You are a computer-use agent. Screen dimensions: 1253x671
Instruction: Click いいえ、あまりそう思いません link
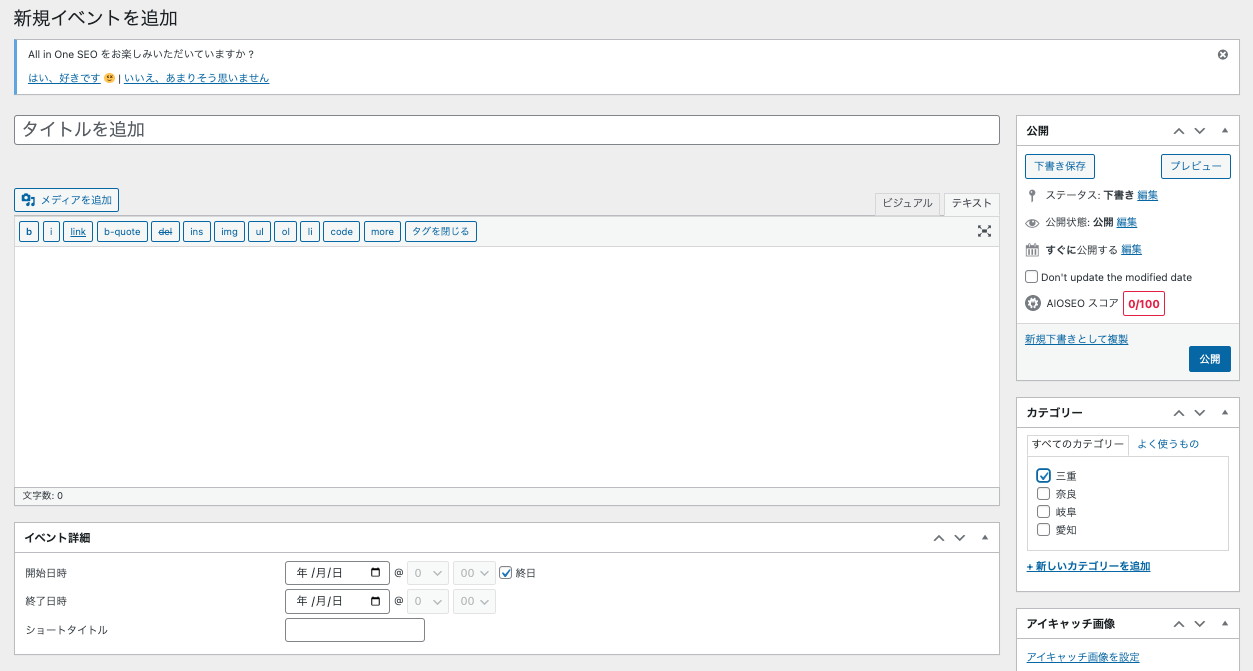tap(196, 78)
